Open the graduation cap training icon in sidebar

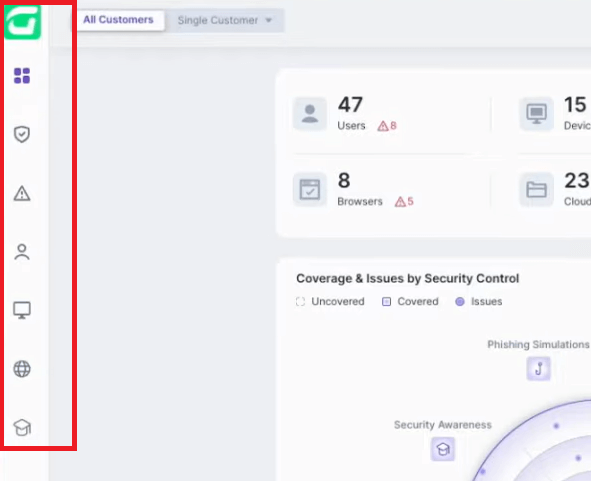click(22, 427)
